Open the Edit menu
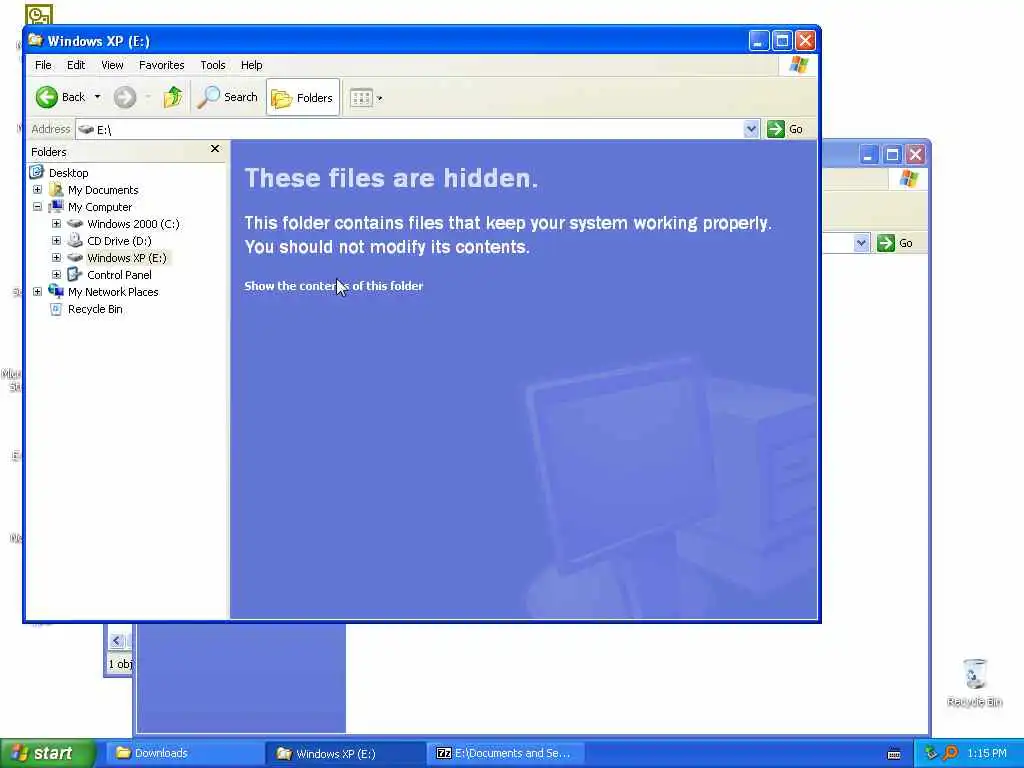The image size is (1024, 768). click(76, 65)
